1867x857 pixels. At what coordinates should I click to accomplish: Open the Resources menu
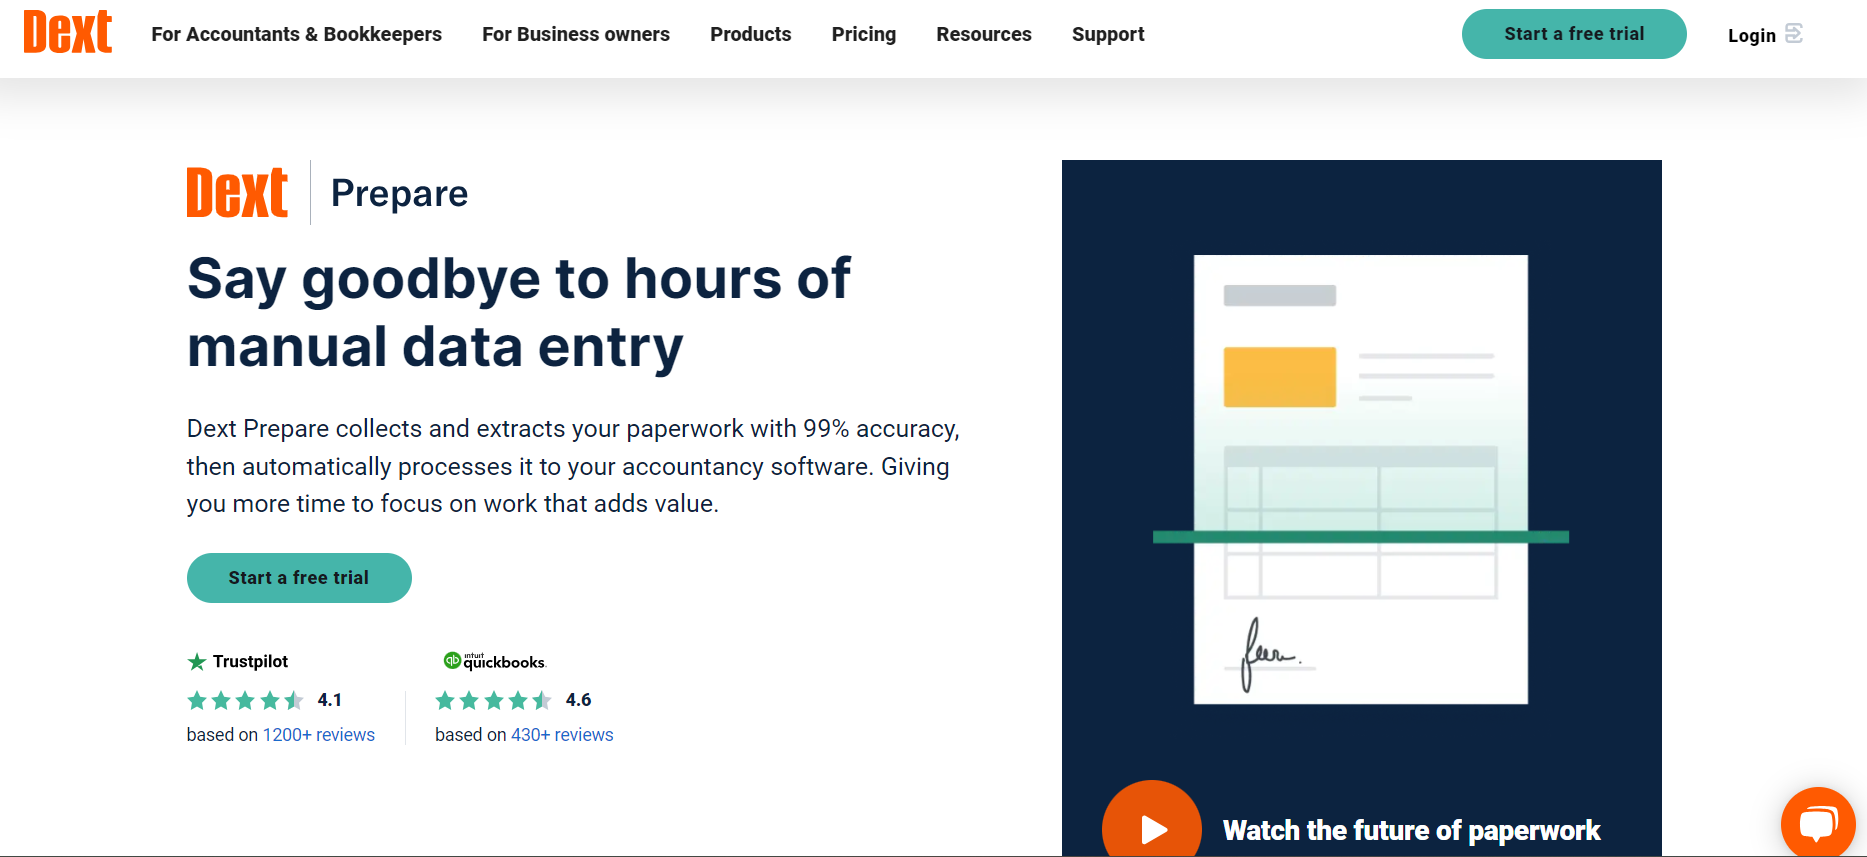point(983,34)
